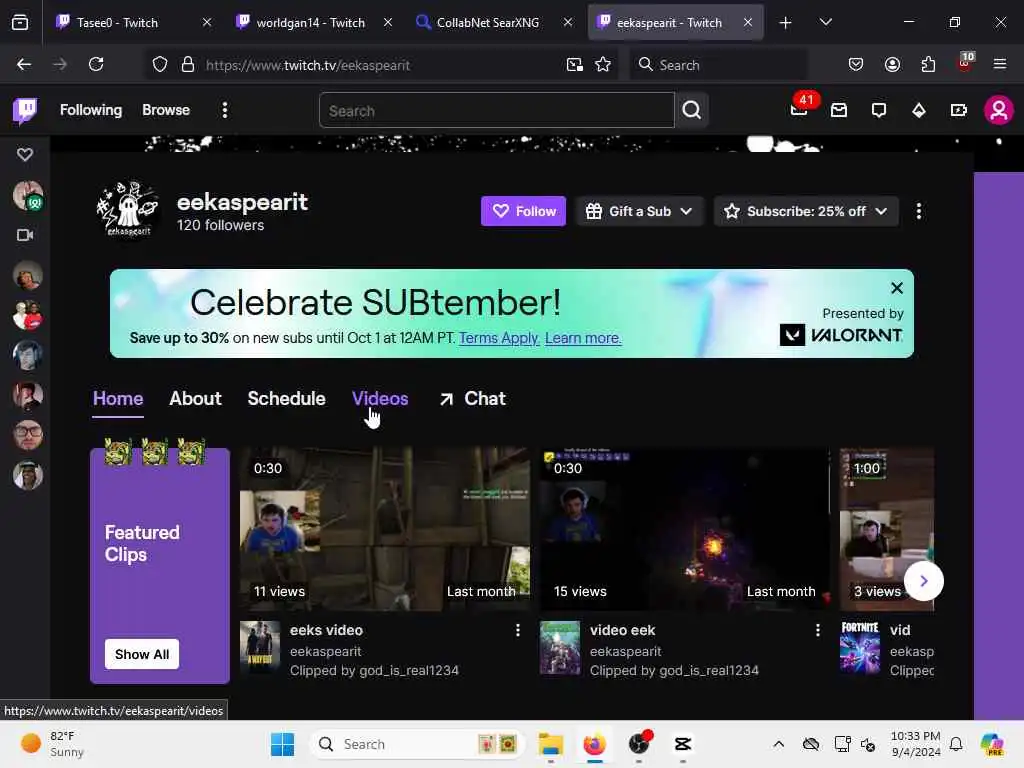This screenshot has width=1024, height=768.
Task: Open a new browser tab
Action: [x=785, y=23]
